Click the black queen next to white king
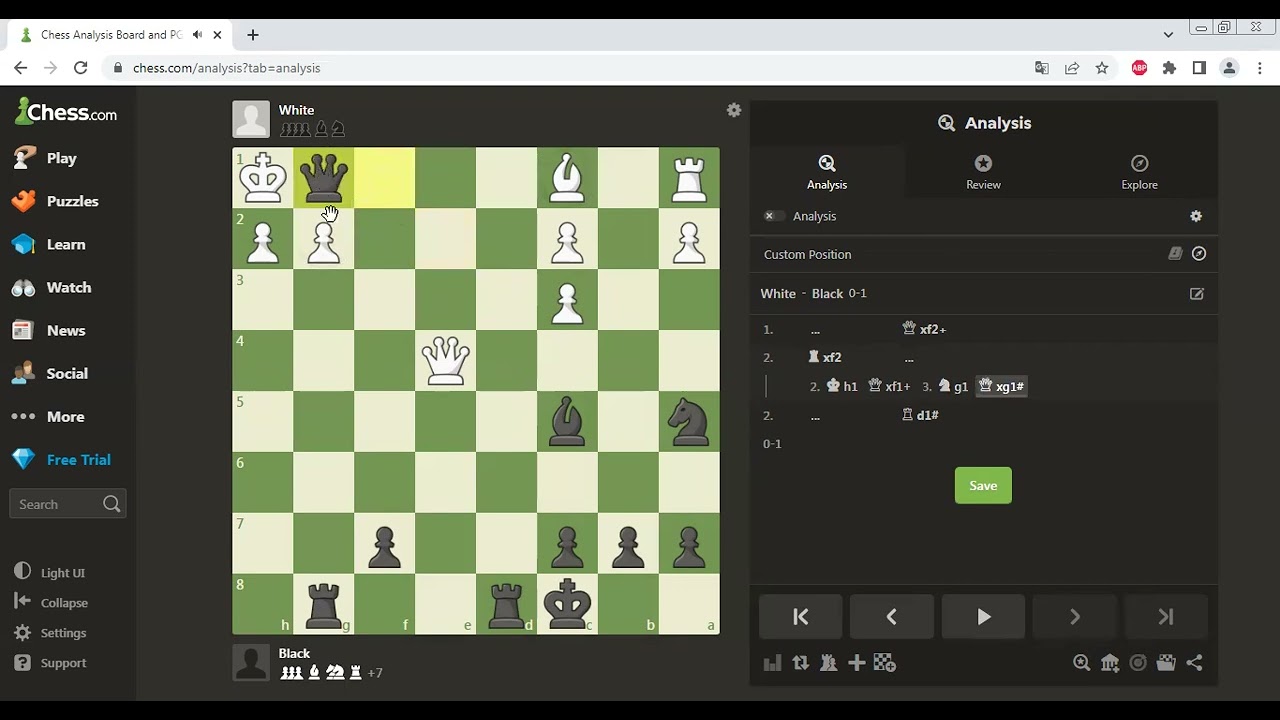This screenshot has height=720, width=1280. [x=324, y=178]
